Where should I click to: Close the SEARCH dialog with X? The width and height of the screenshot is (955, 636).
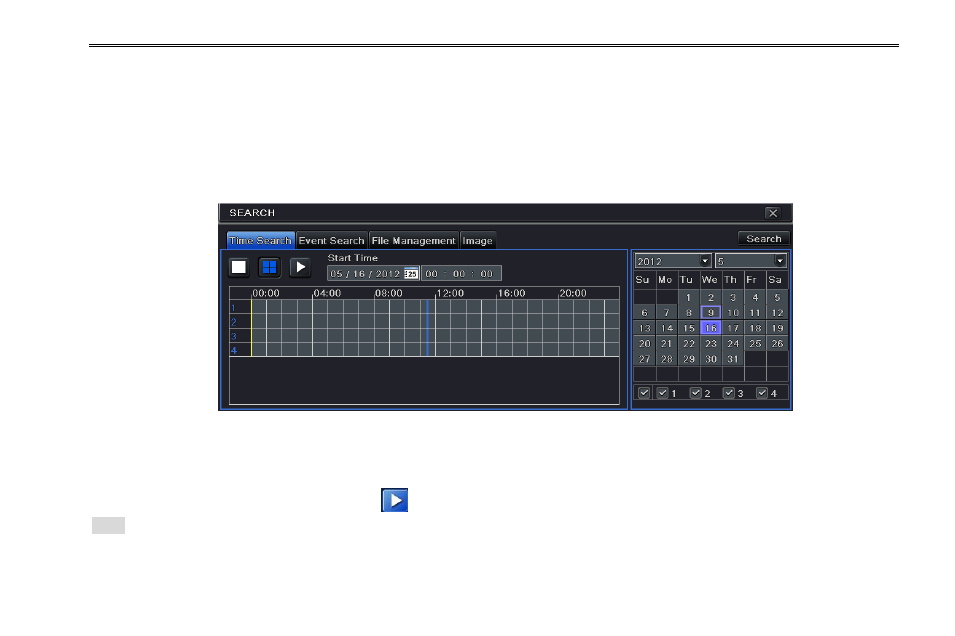773,213
